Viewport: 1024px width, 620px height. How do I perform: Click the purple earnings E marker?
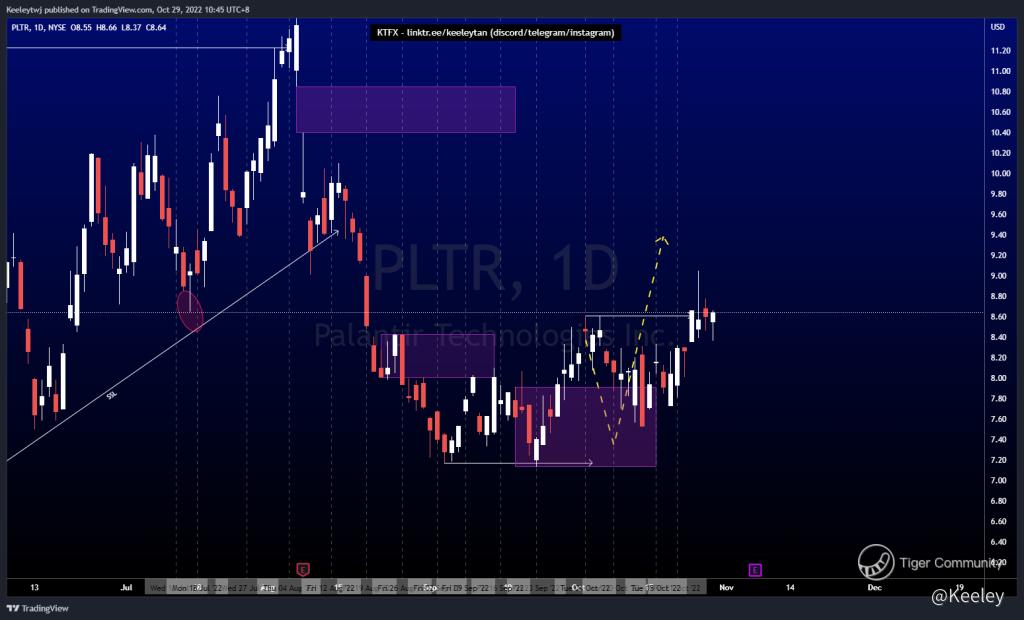(754, 570)
